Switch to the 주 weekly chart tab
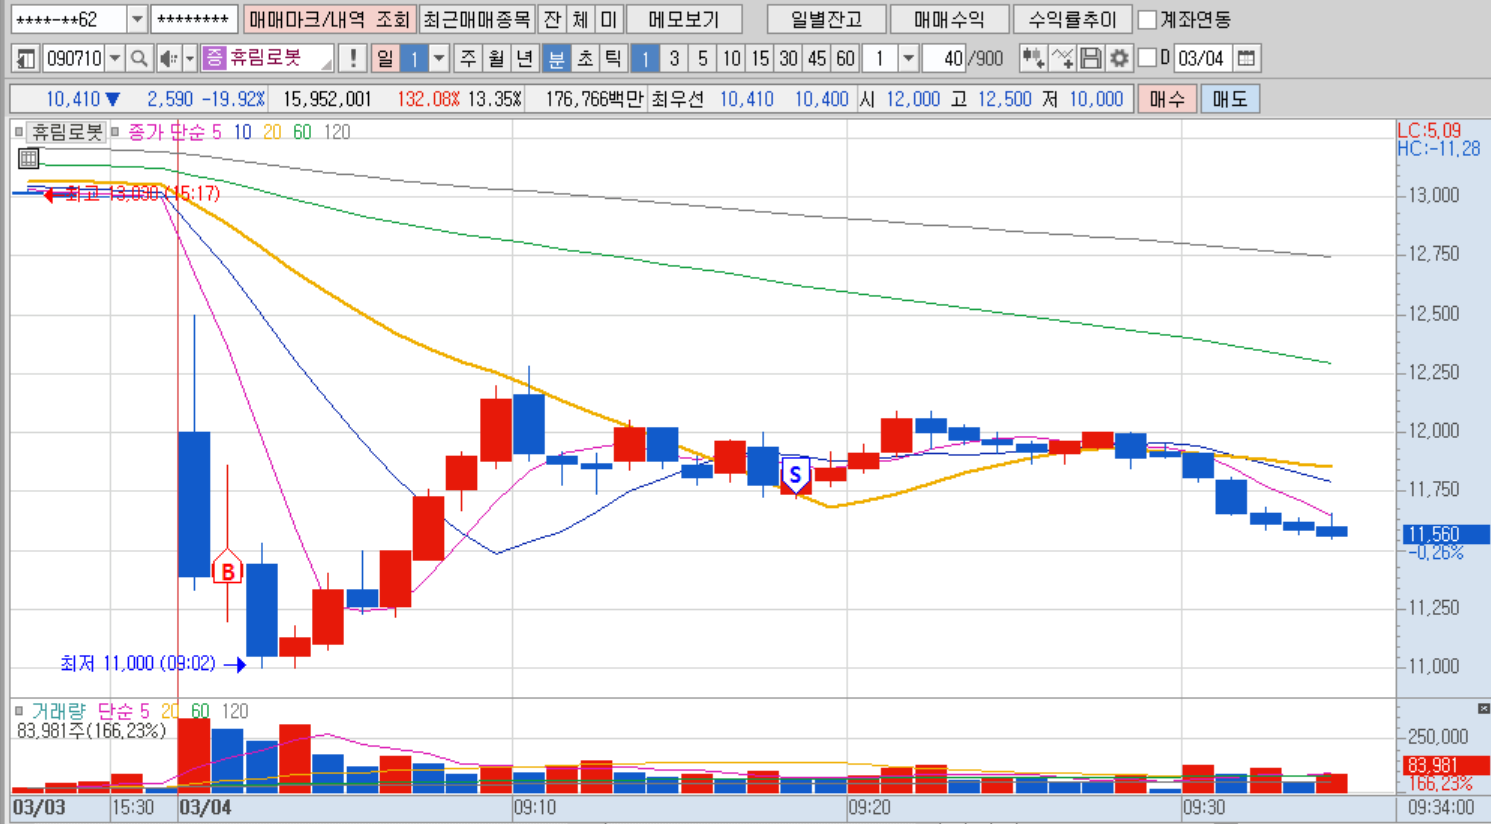The width and height of the screenshot is (1491, 824). point(468,59)
